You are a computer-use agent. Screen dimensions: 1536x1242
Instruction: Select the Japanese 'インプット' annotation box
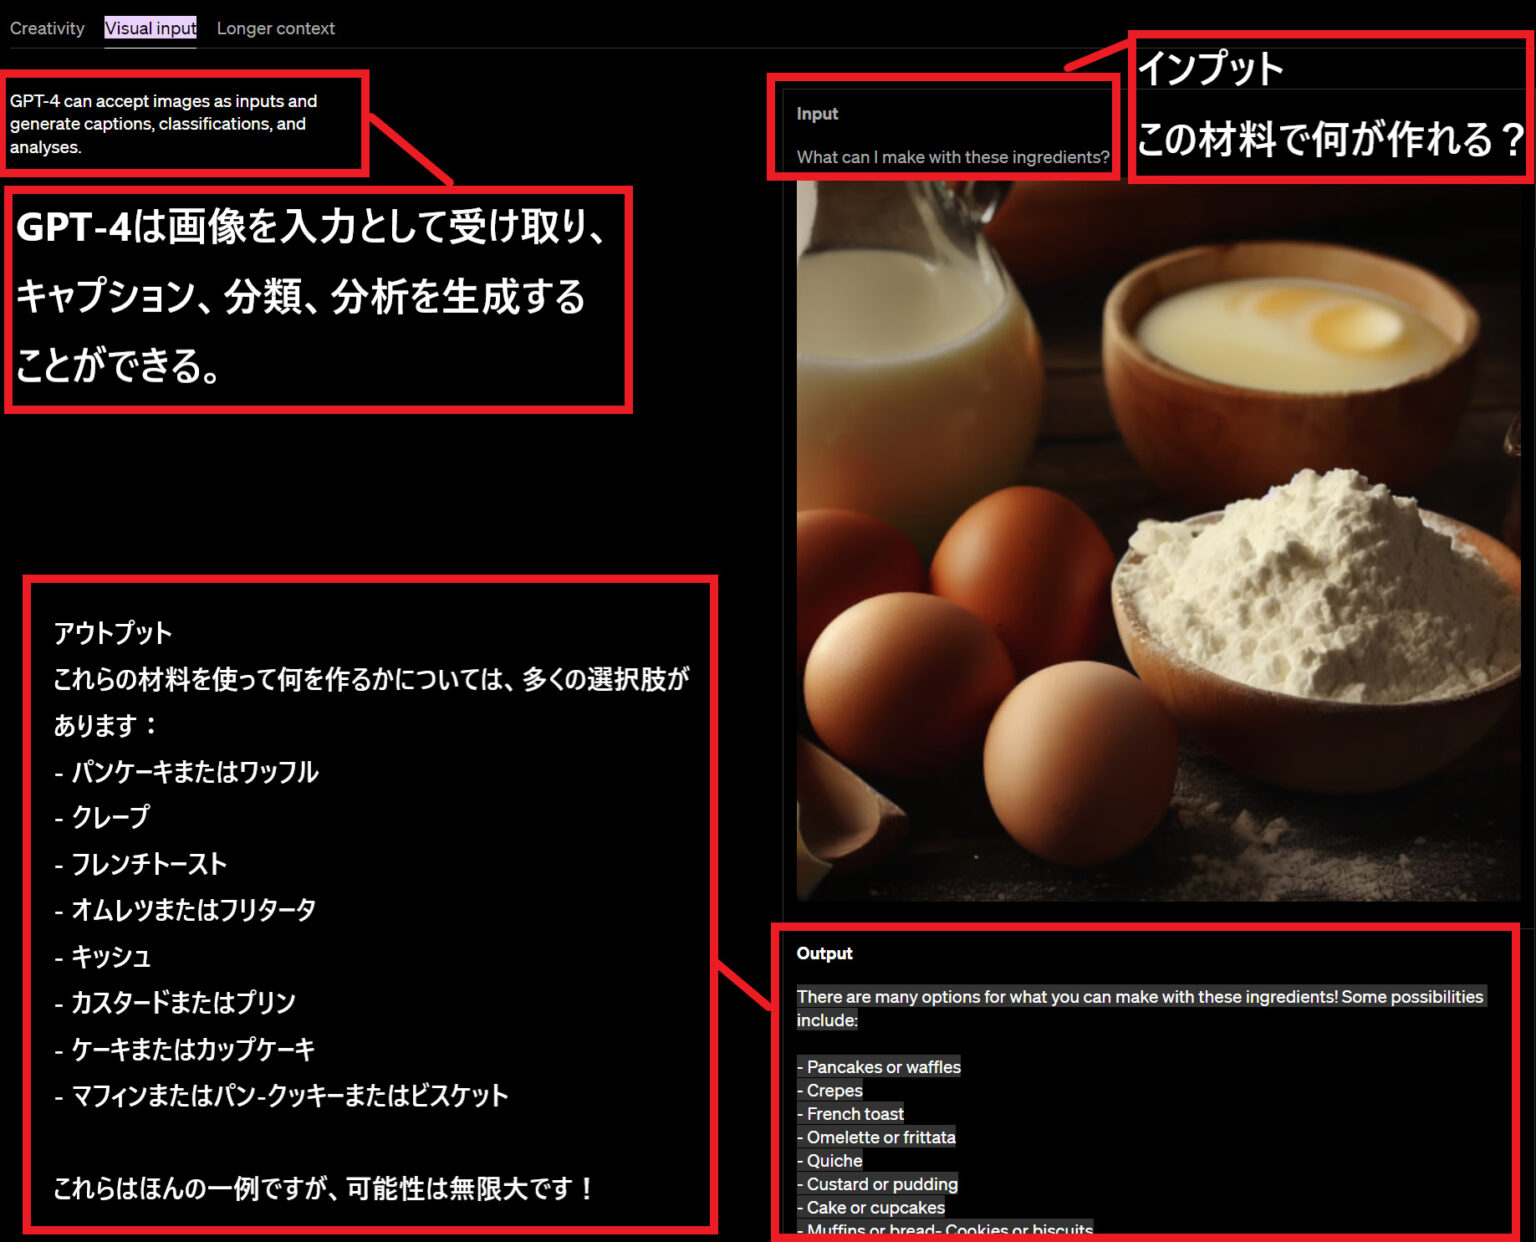pos(1330,100)
